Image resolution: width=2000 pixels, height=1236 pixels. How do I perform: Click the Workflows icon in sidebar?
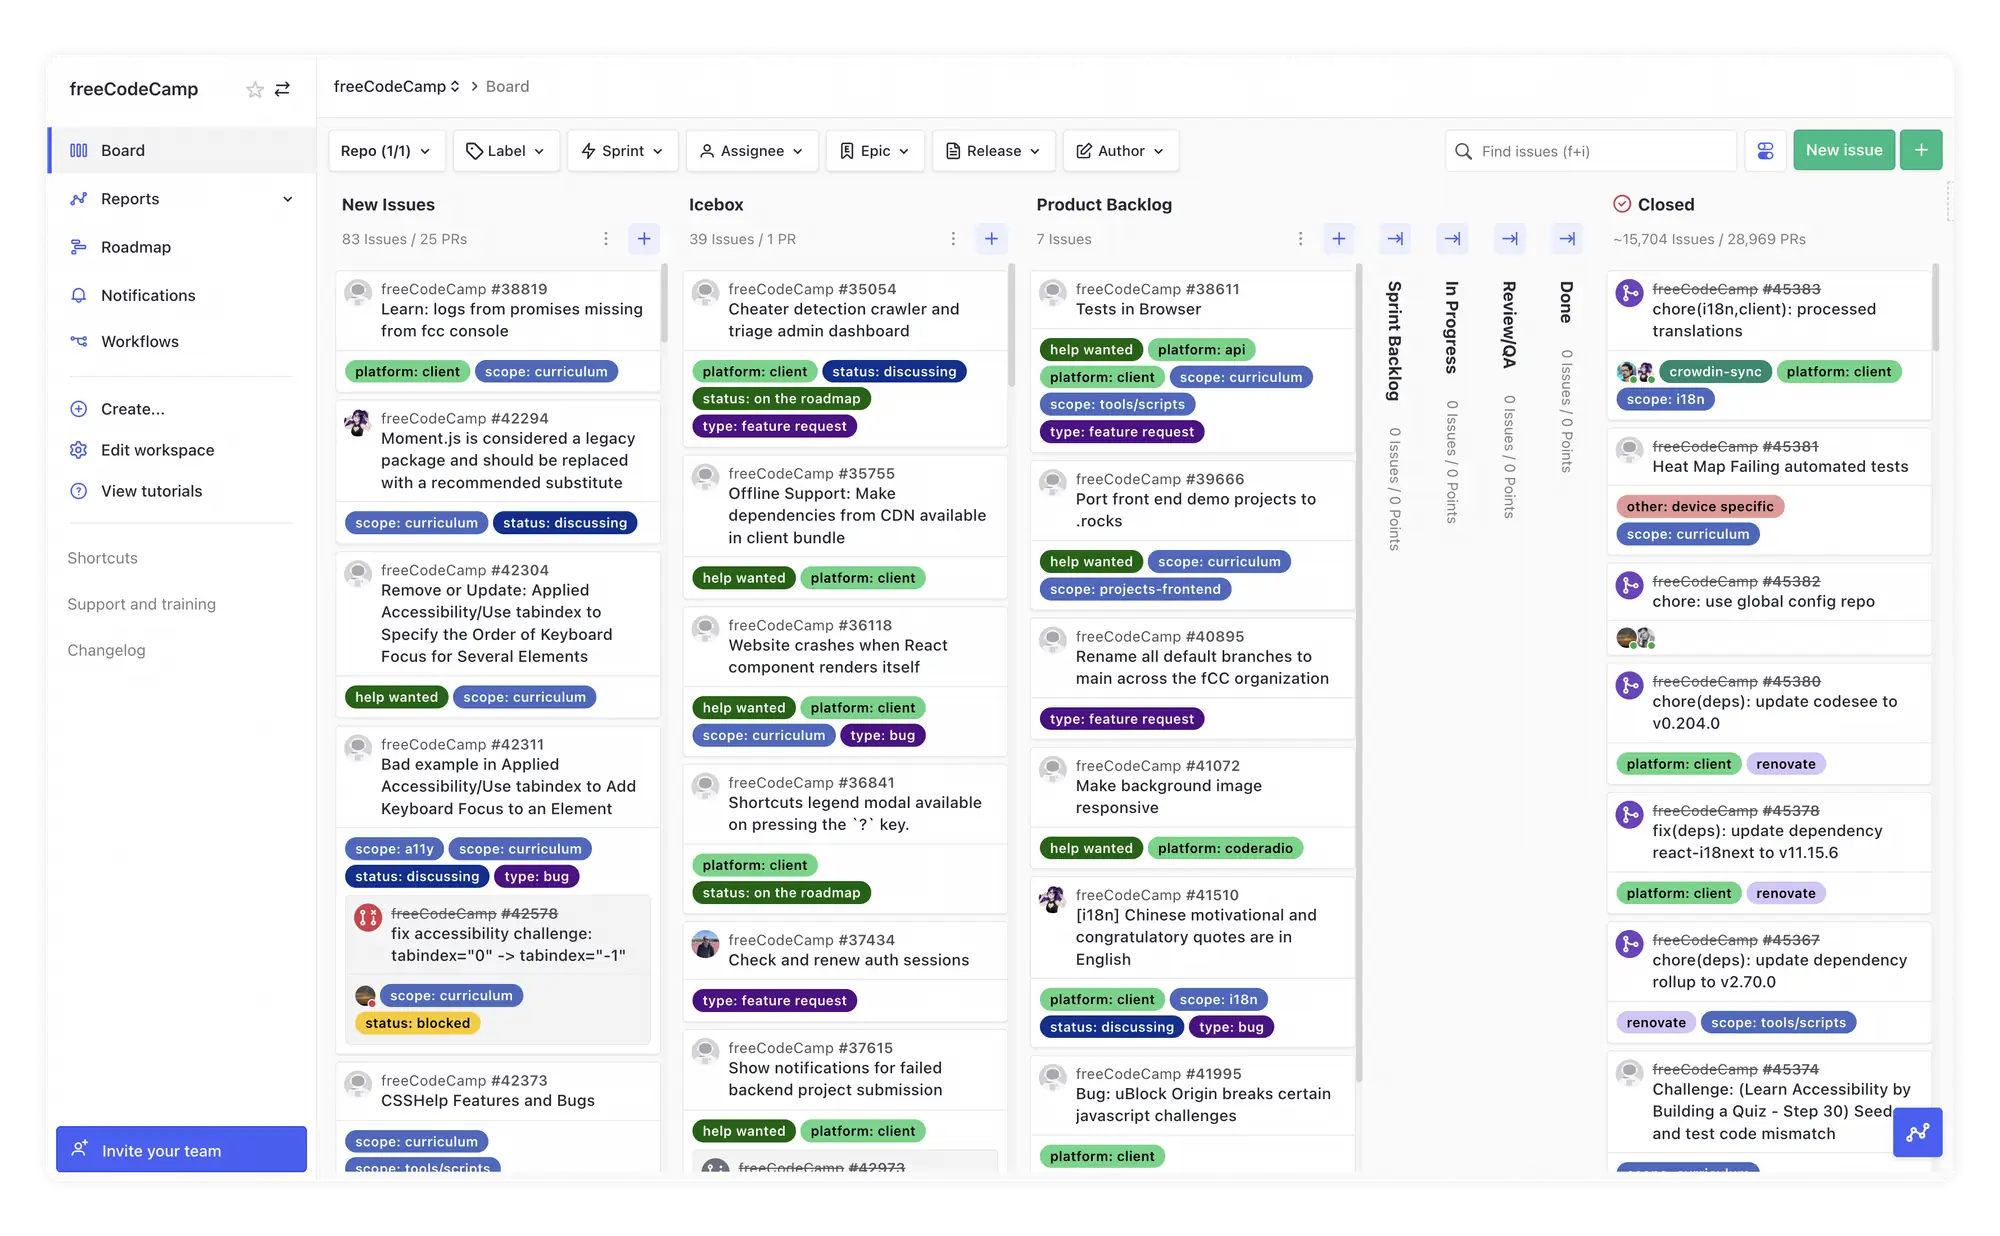(x=78, y=341)
